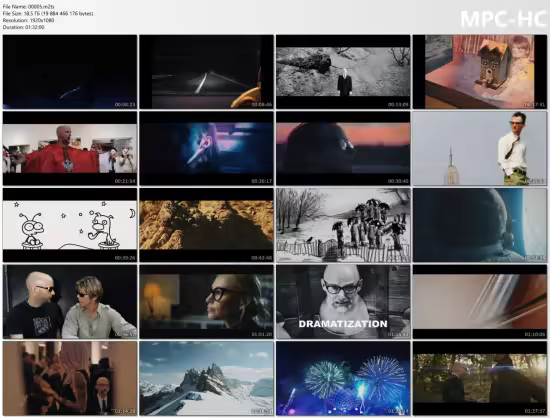550x418 pixels.
Task: Click the two men in sunglasses thumbnail
Action: [x=70, y=302]
